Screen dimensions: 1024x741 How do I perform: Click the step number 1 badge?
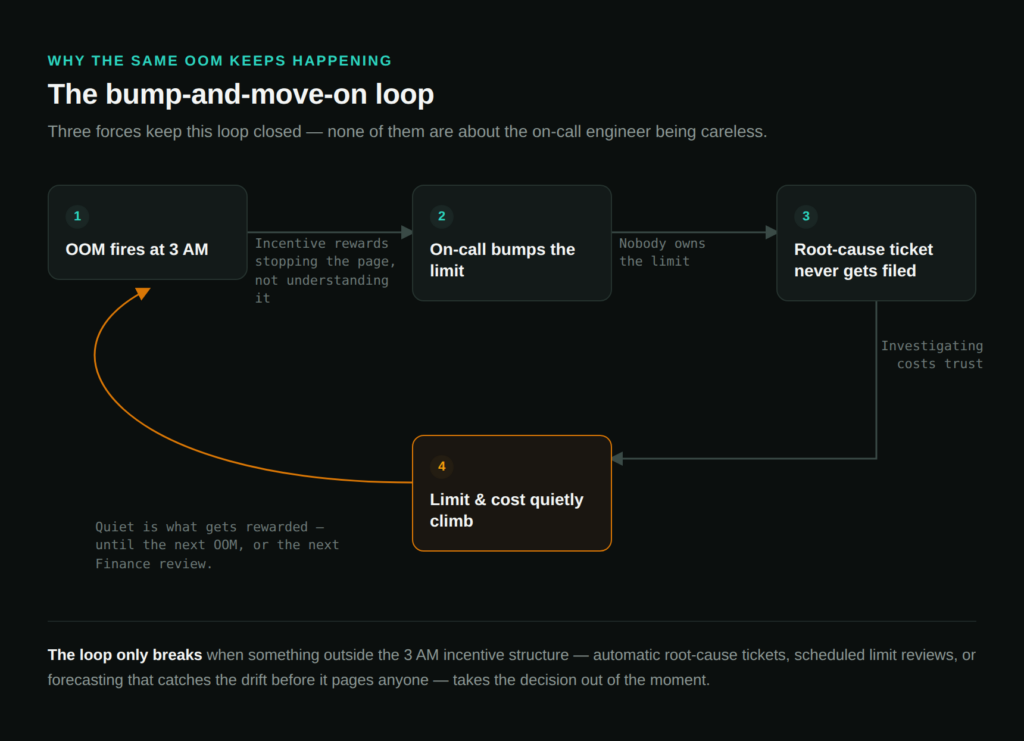(x=77, y=216)
